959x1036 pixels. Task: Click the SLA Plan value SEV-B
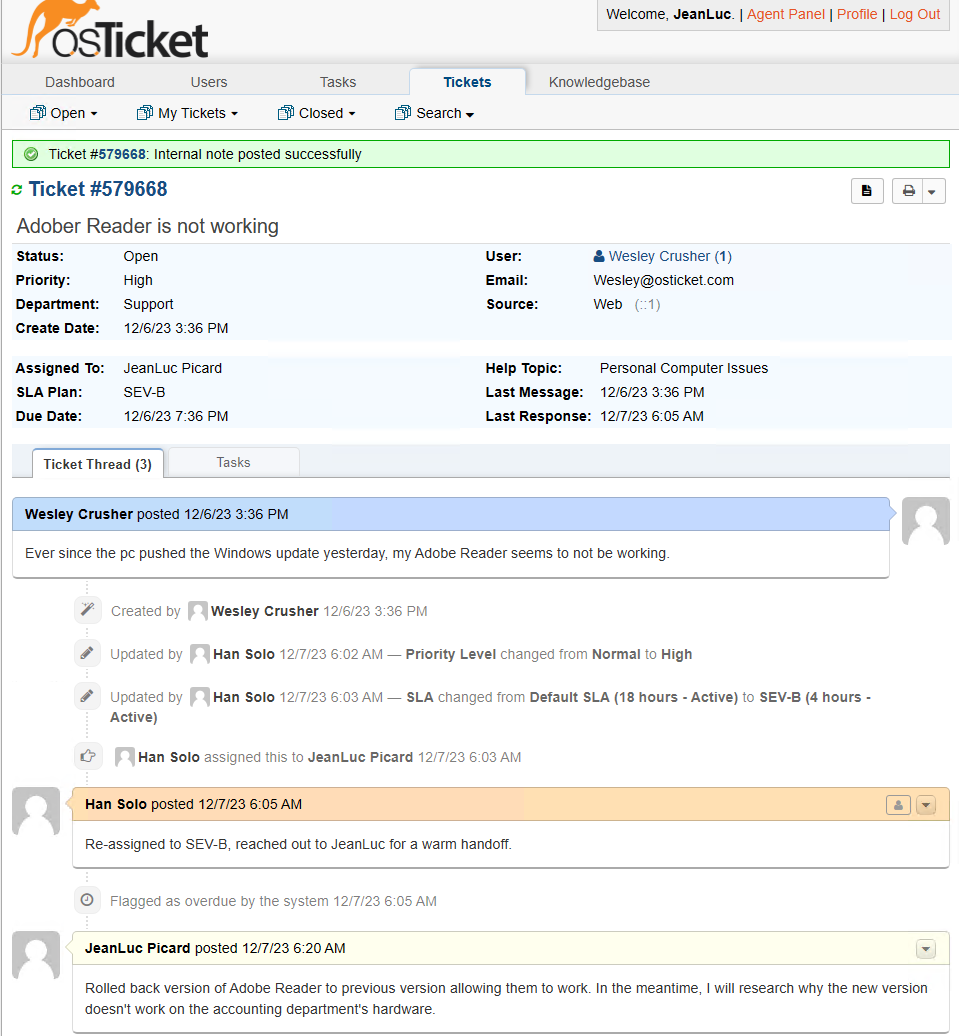(144, 392)
